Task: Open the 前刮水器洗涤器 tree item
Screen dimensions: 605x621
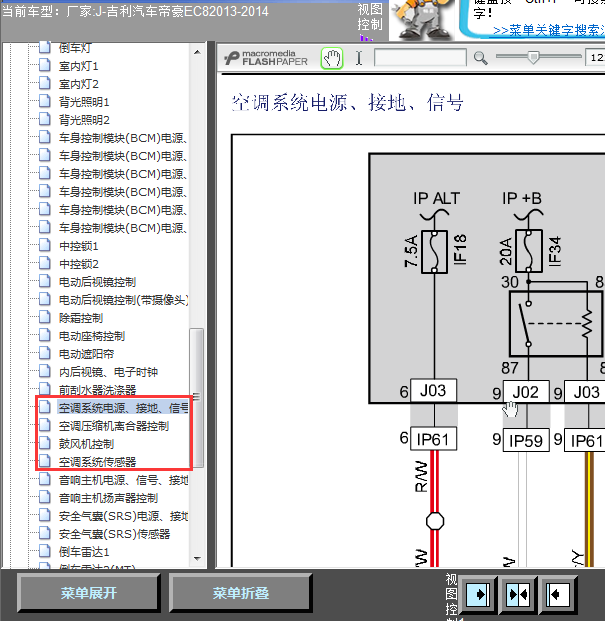Action: [97, 390]
